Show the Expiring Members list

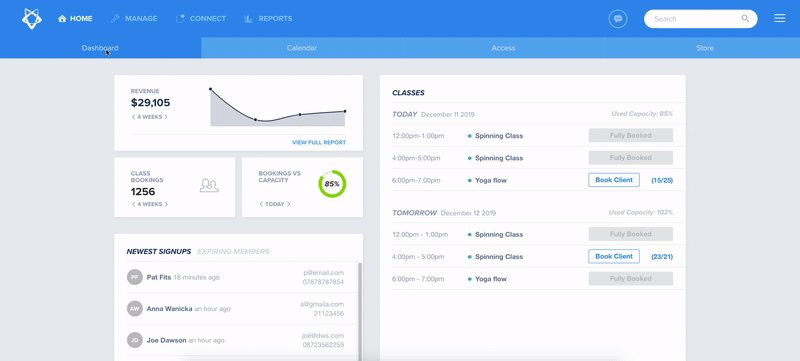[234, 251]
